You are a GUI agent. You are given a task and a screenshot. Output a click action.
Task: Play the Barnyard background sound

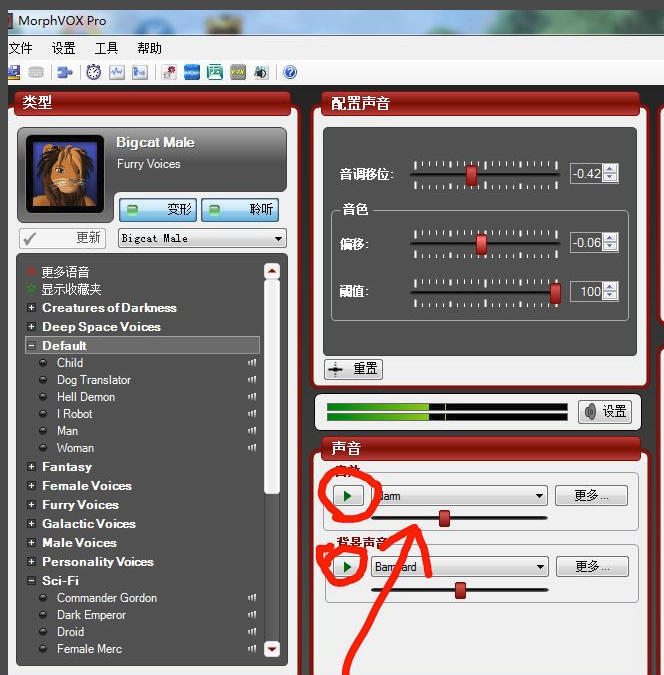348,567
